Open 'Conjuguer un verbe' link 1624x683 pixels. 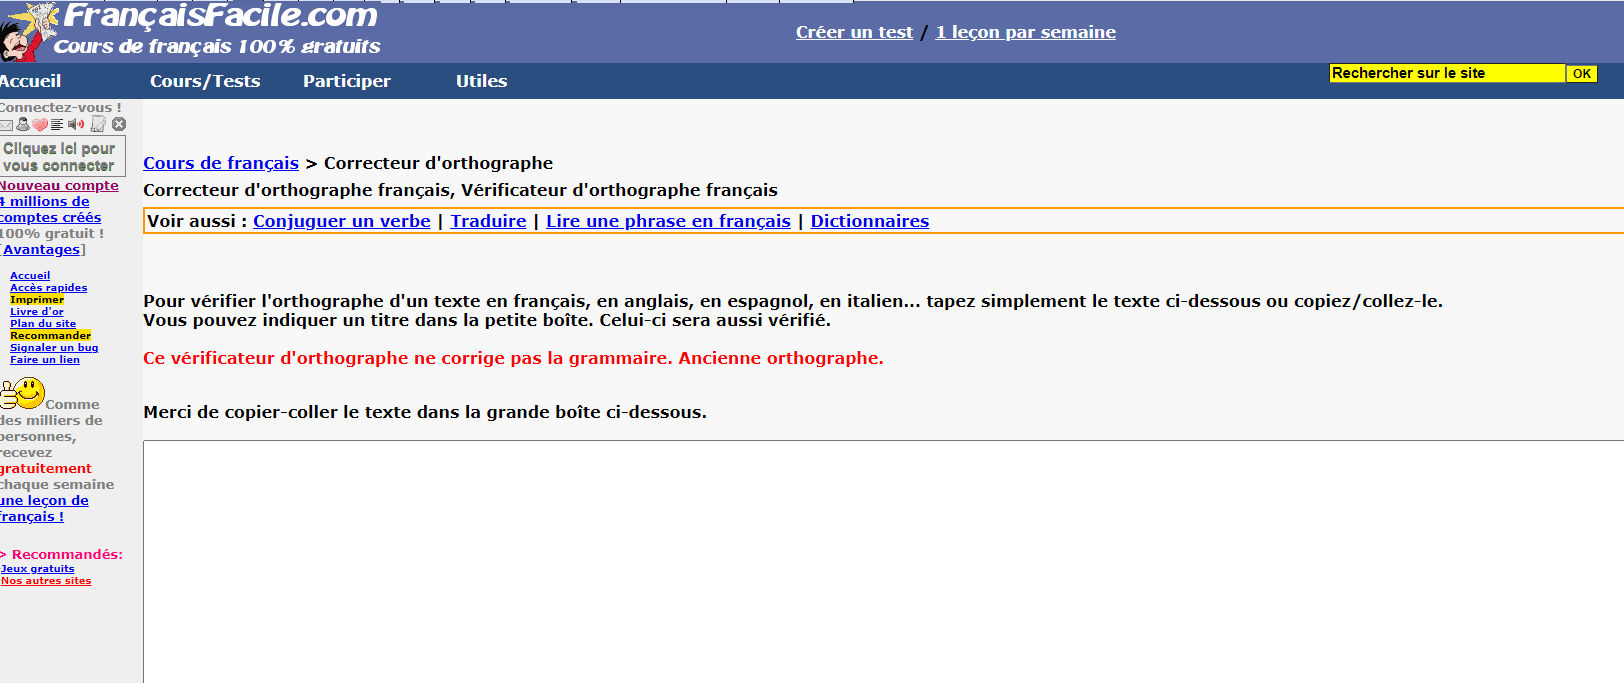[x=342, y=221]
